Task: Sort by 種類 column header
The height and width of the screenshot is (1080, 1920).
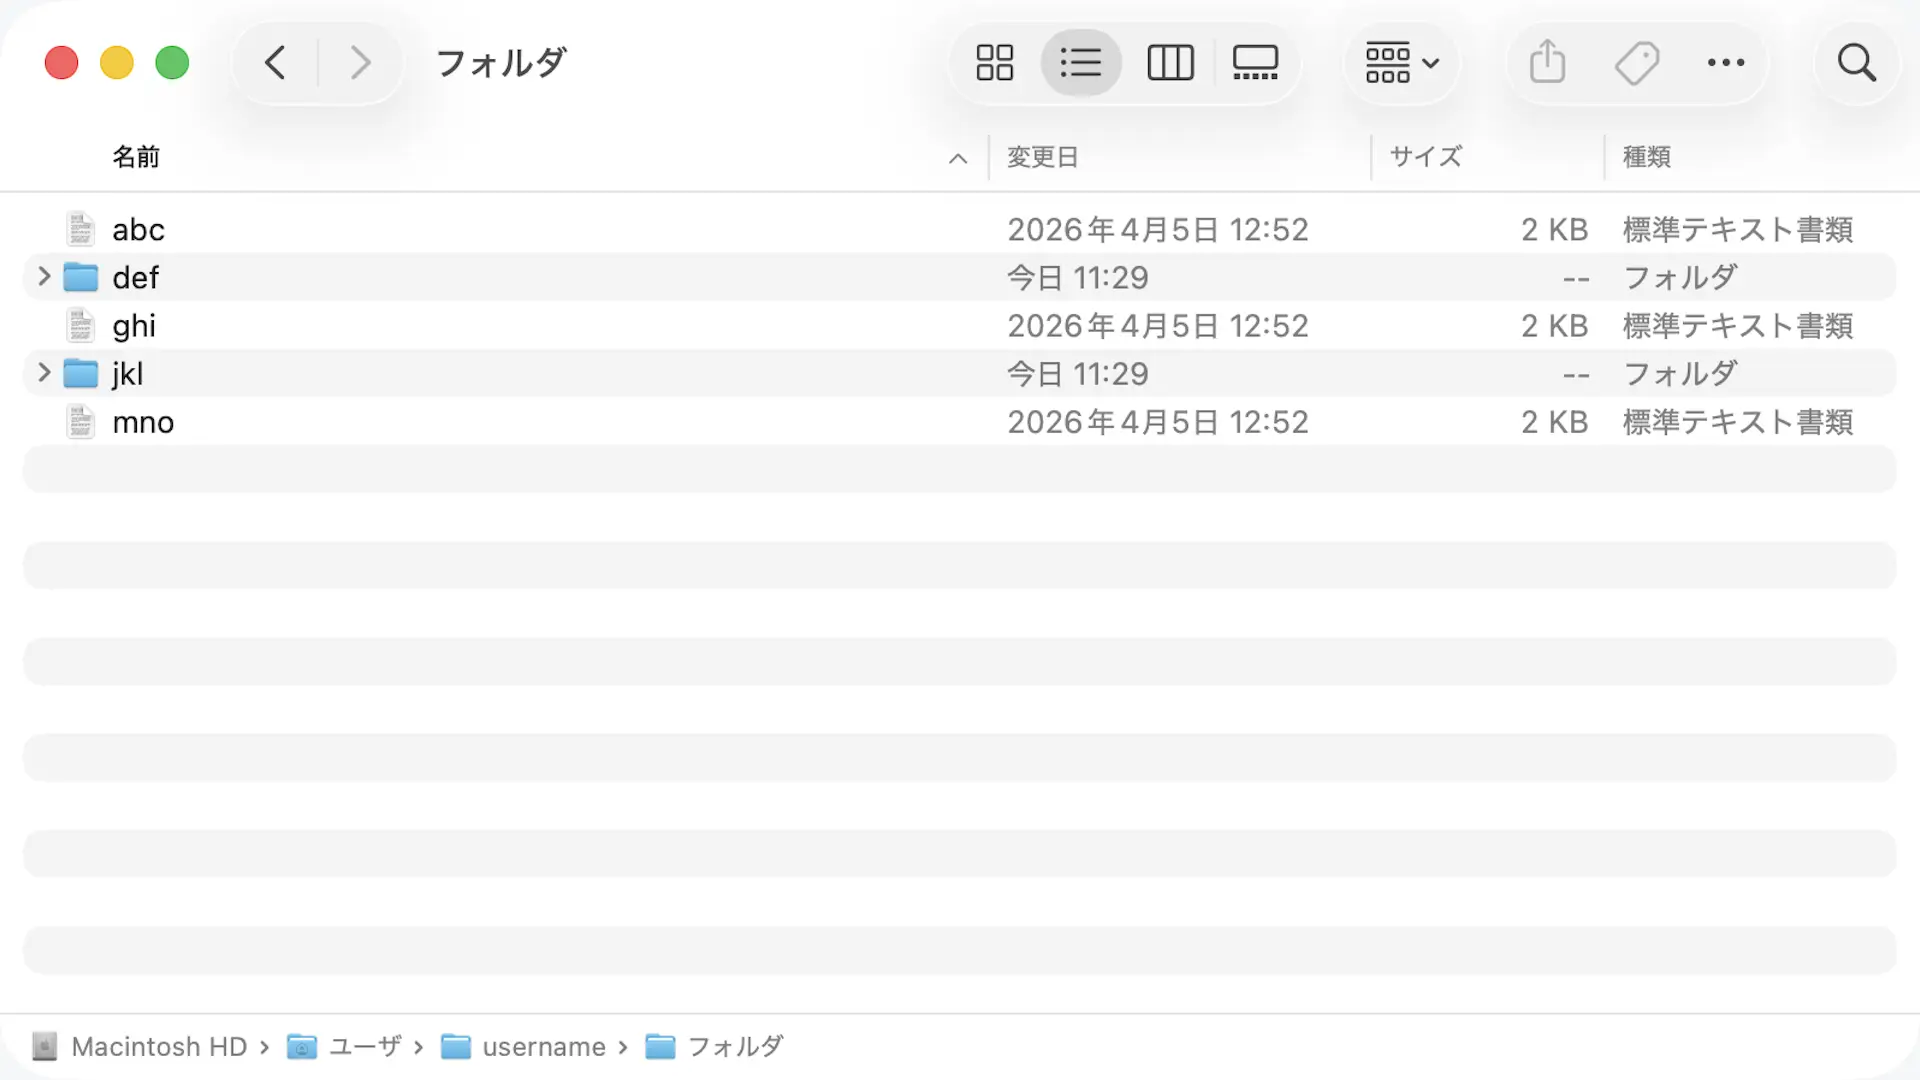Action: 1647,157
